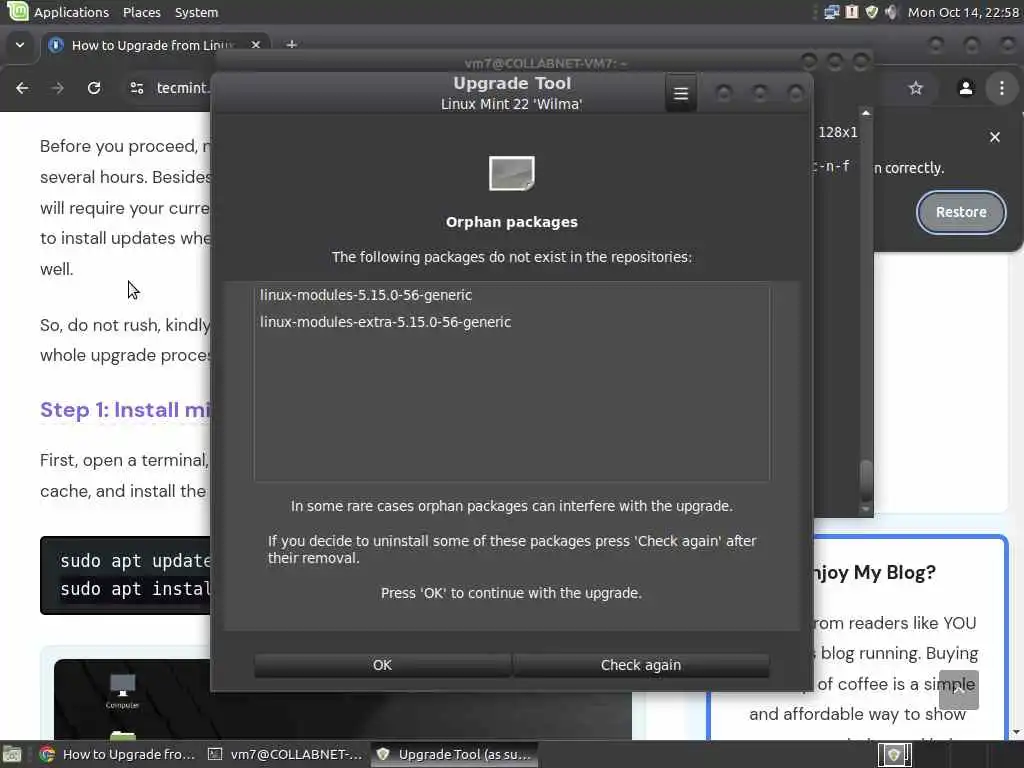The height and width of the screenshot is (768, 1024).
Task: Click the terminal window scrollbar thumb
Action: coord(866,481)
